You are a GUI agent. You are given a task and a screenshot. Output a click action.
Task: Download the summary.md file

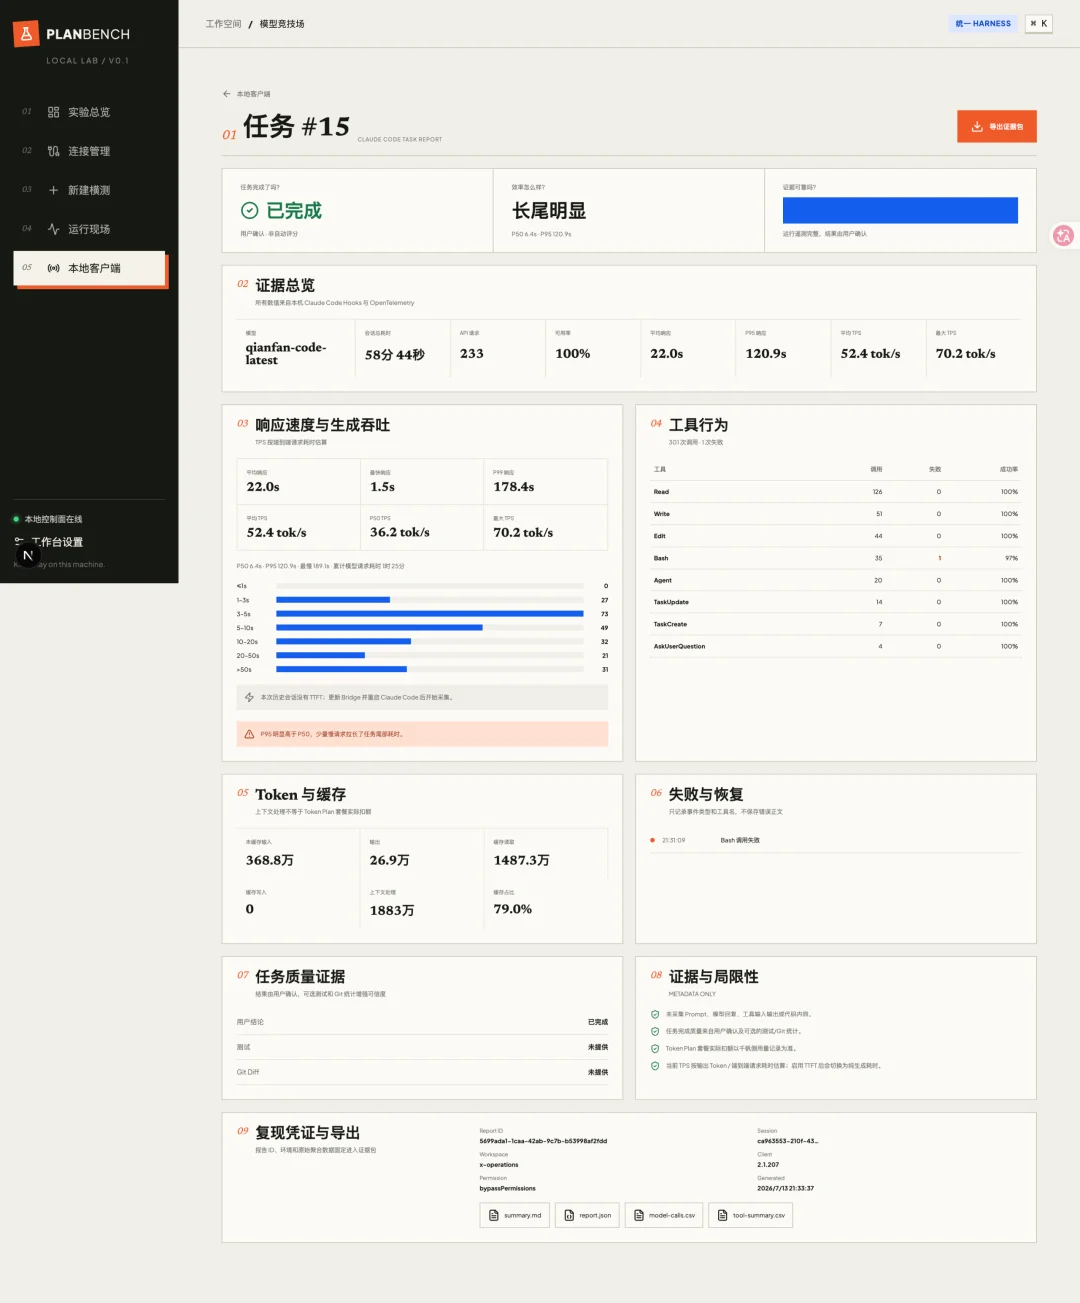[x=514, y=1215]
